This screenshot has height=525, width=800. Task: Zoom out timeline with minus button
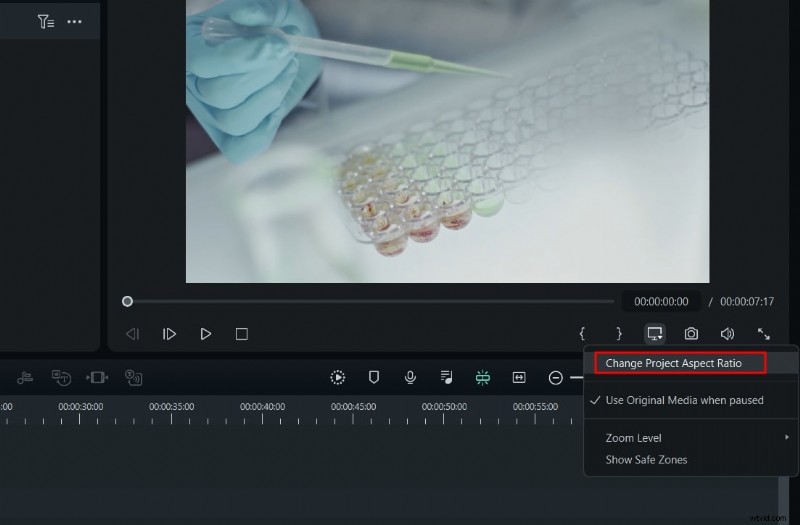pos(556,378)
